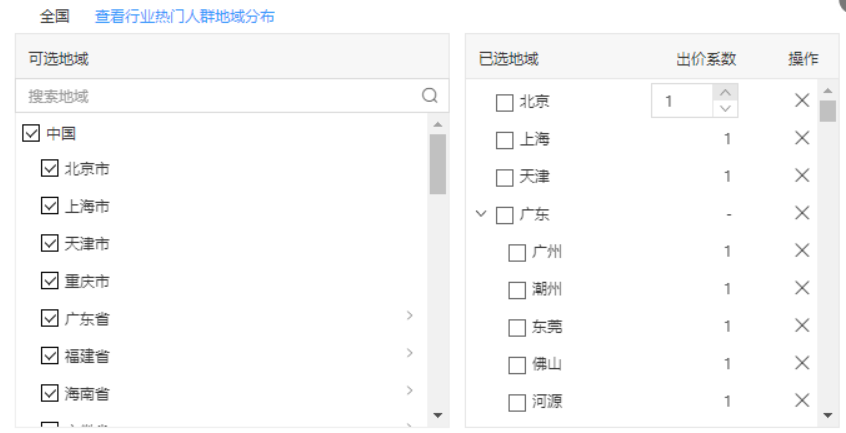This screenshot has width=846, height=433.
Task: Open 查看行业热门人群地域分布 link
Action: coord(184,16)
